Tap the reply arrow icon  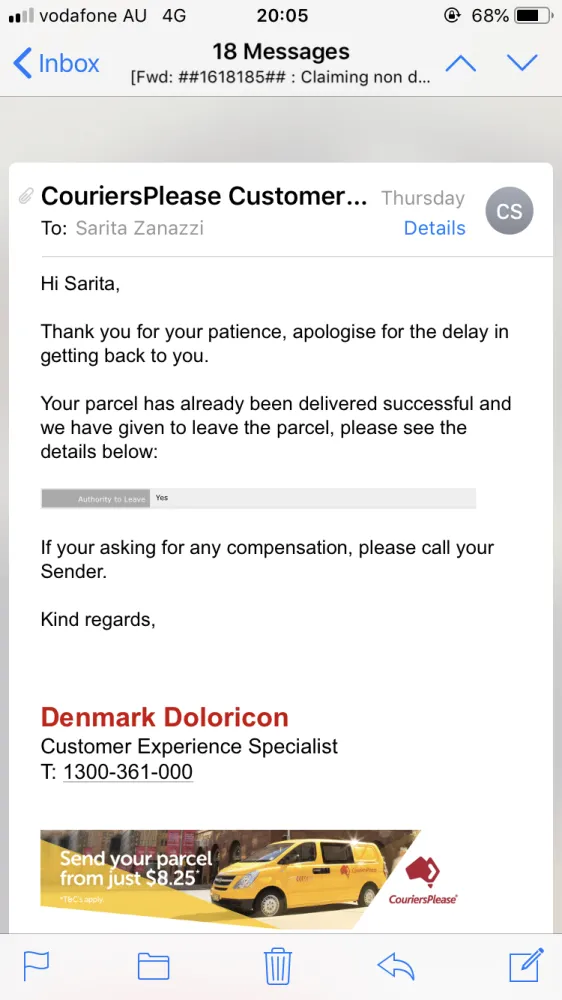(396, 966)
